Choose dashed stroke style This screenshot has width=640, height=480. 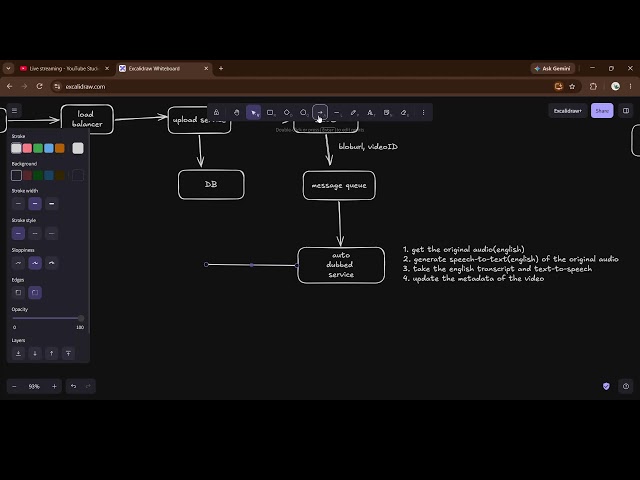(35, 233)
